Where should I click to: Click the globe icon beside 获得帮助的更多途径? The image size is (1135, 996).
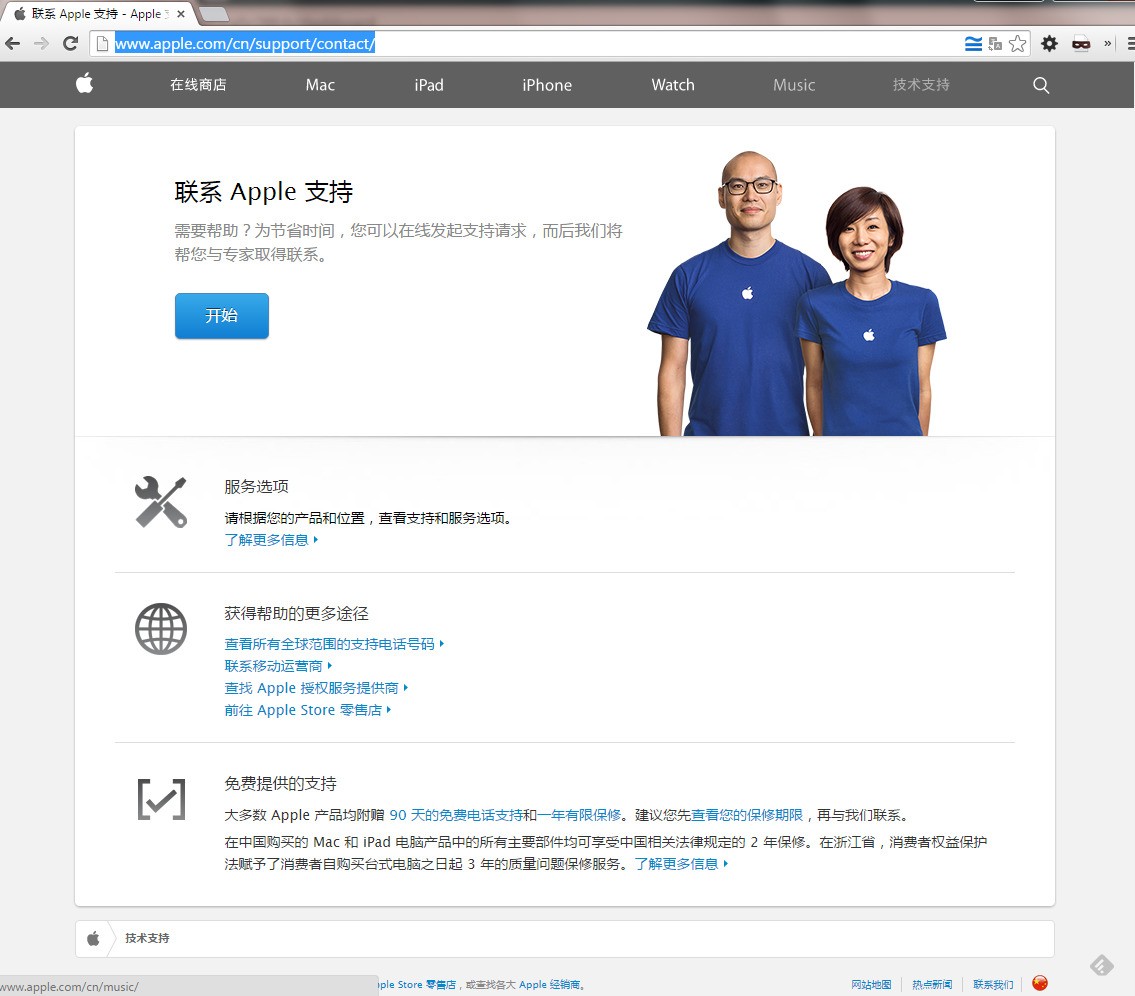(x=161, y=629)
